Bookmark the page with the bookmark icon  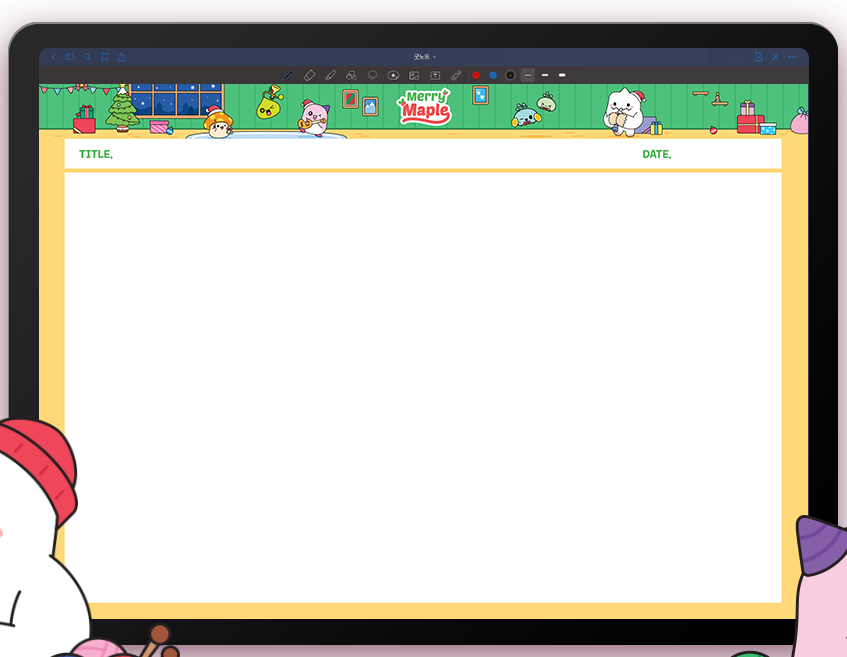click(105, 57)
